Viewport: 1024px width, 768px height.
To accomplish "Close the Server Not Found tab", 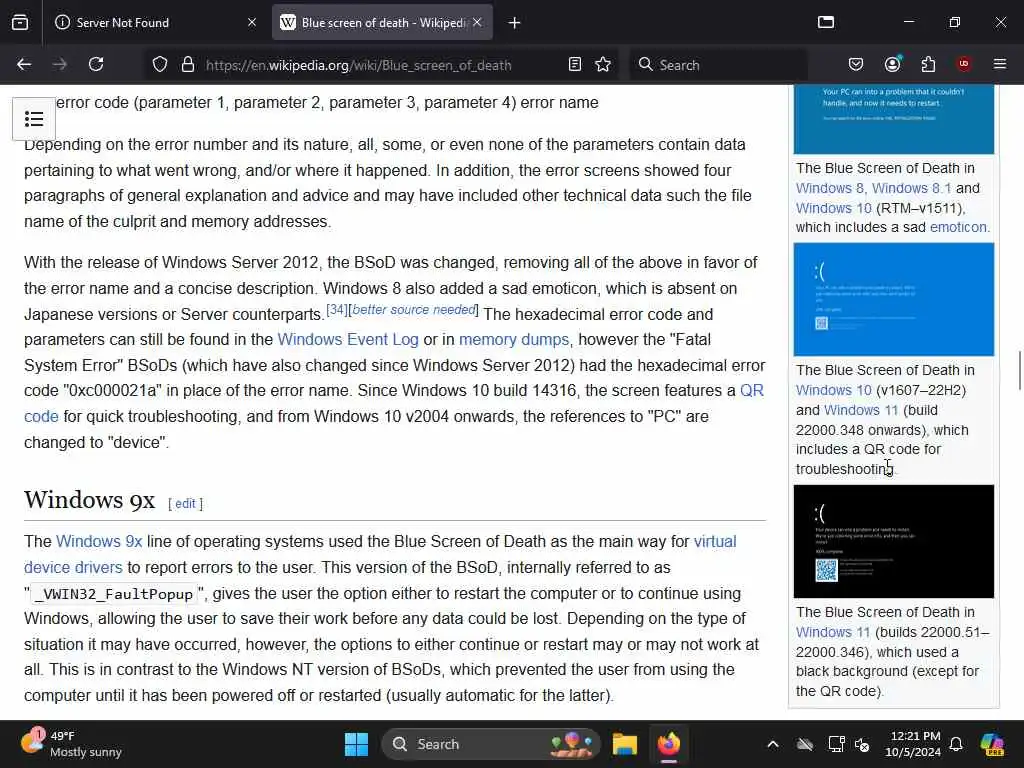I will (252, 23).
